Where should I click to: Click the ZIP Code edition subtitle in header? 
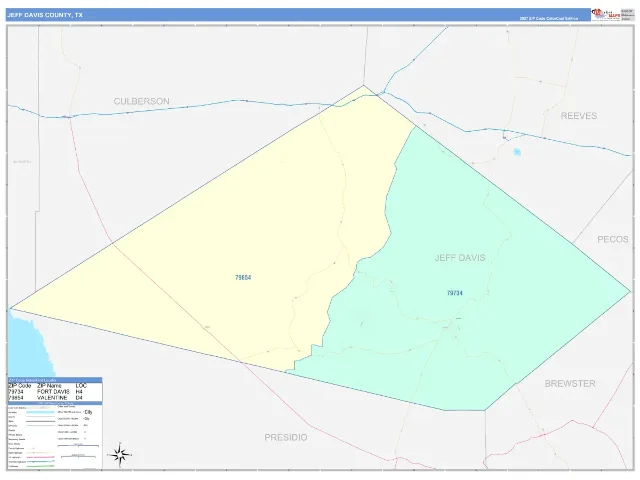549,18
